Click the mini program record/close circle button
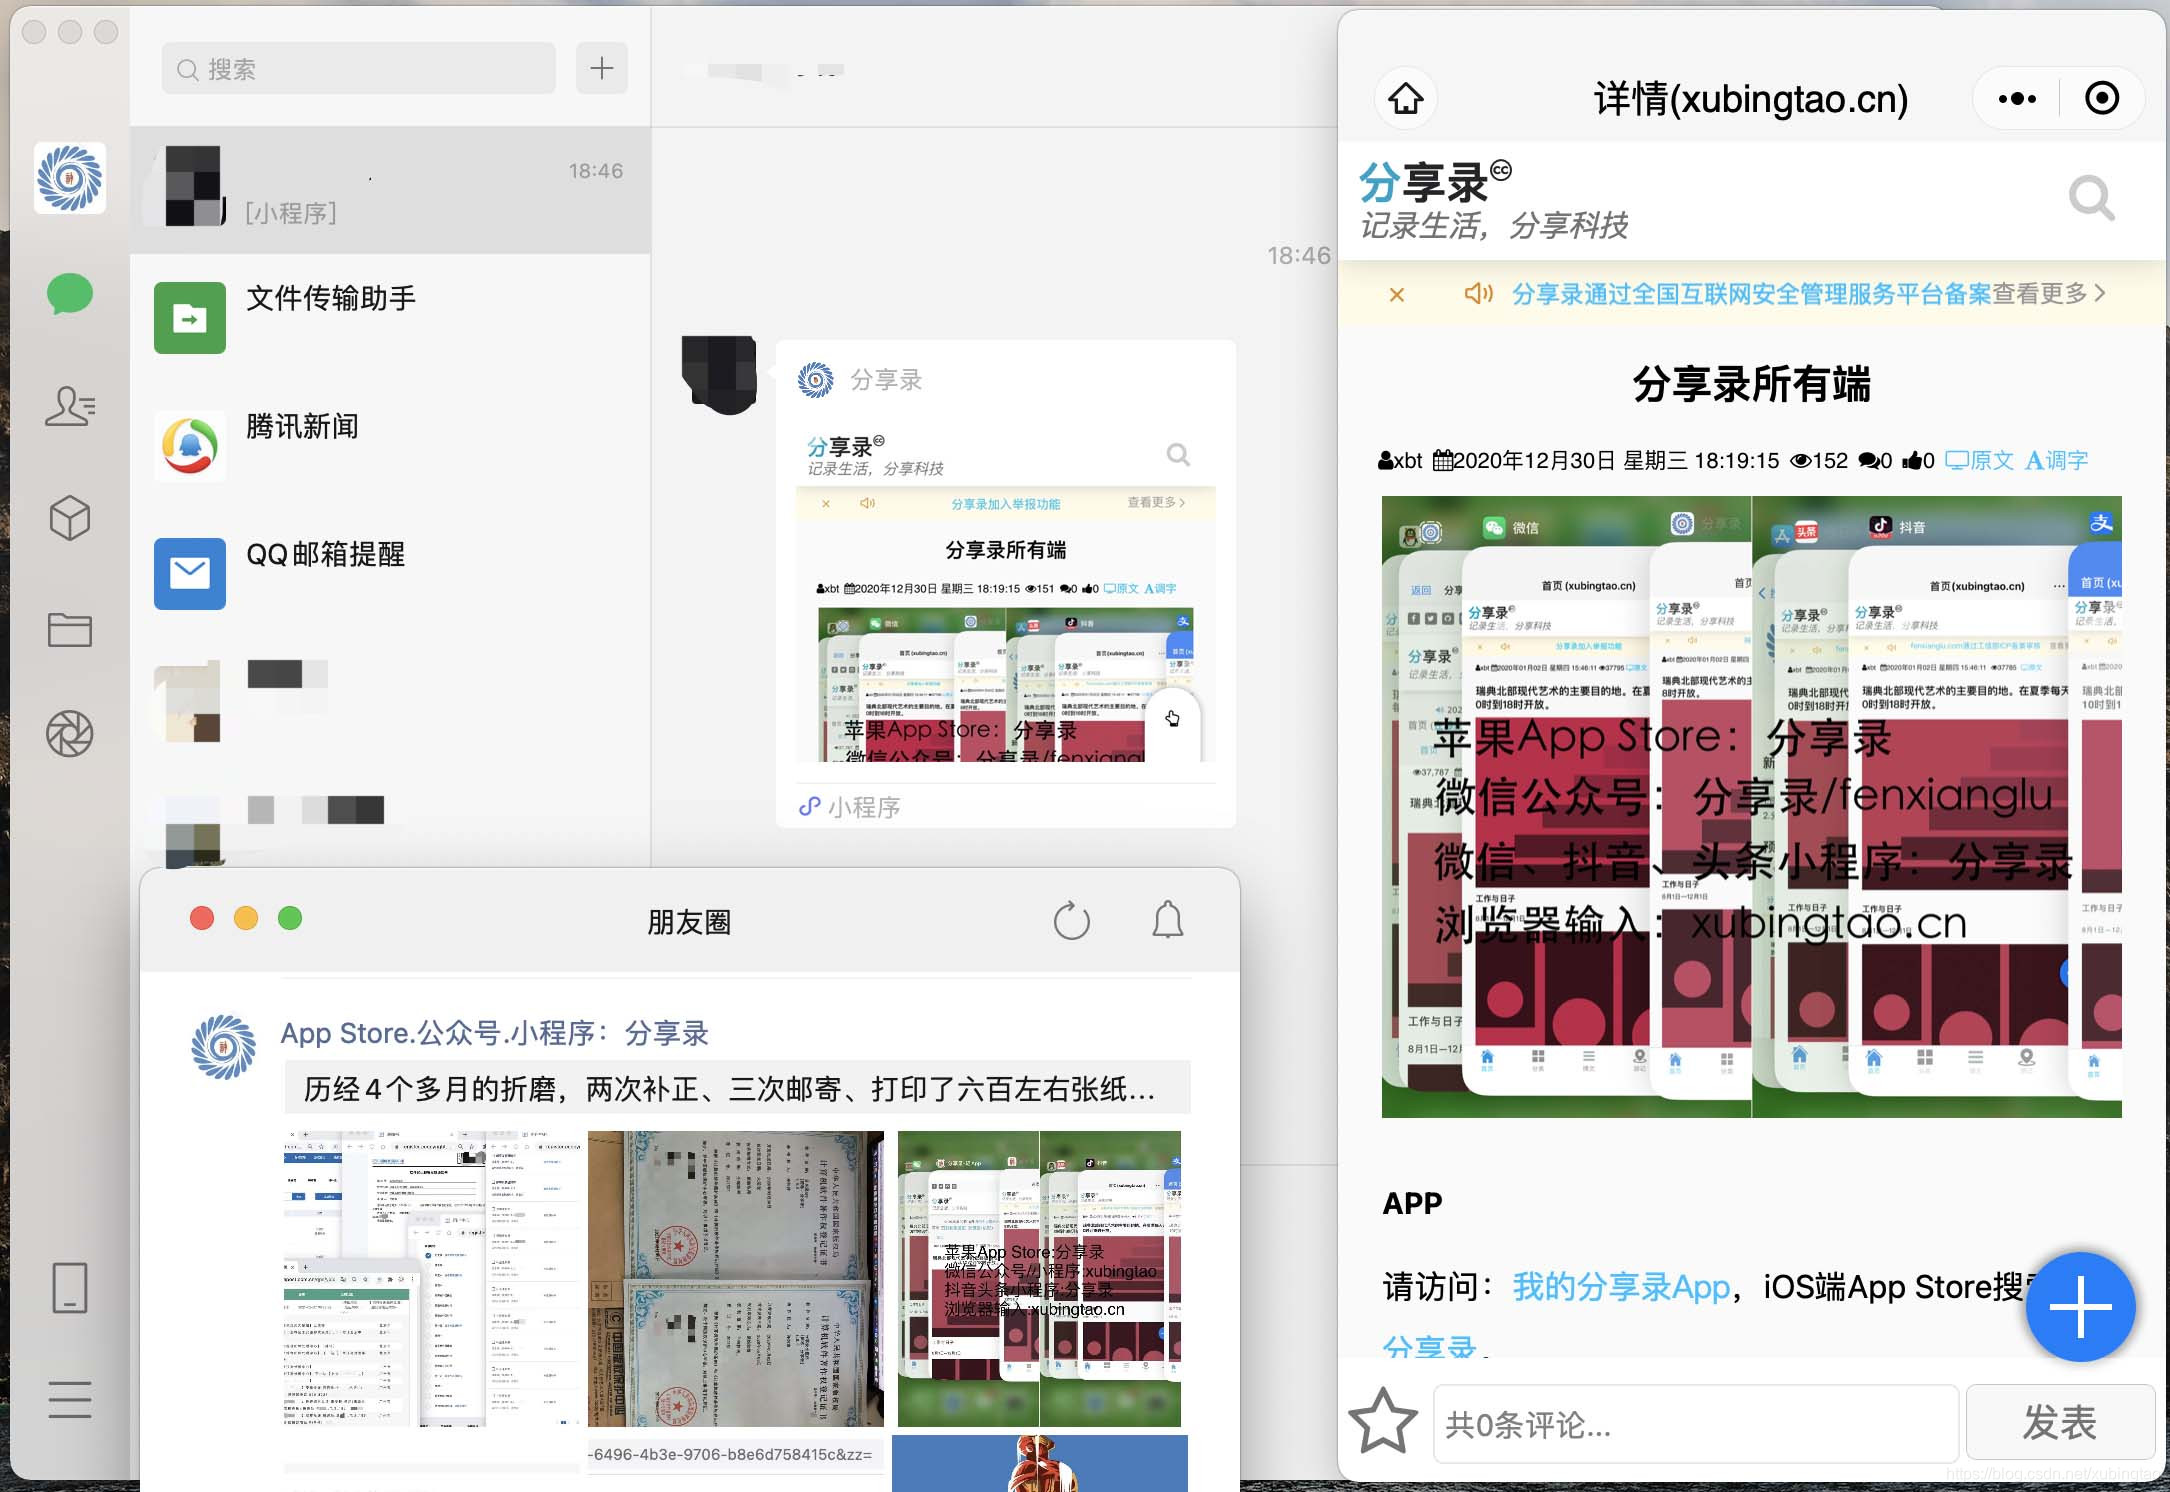The width and height of the screenshot is (2170, 1492). tap(2101, 98)
